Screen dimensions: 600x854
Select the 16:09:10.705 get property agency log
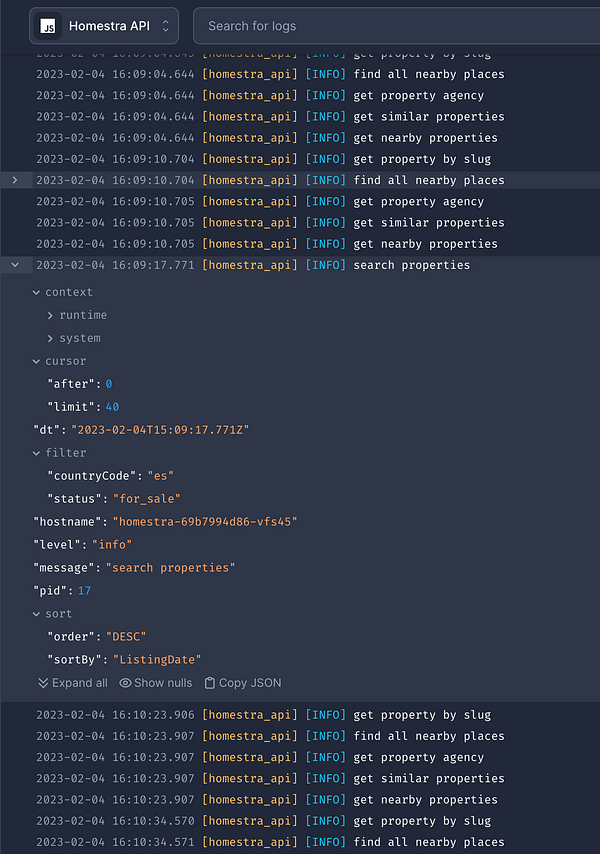(300, 202)
